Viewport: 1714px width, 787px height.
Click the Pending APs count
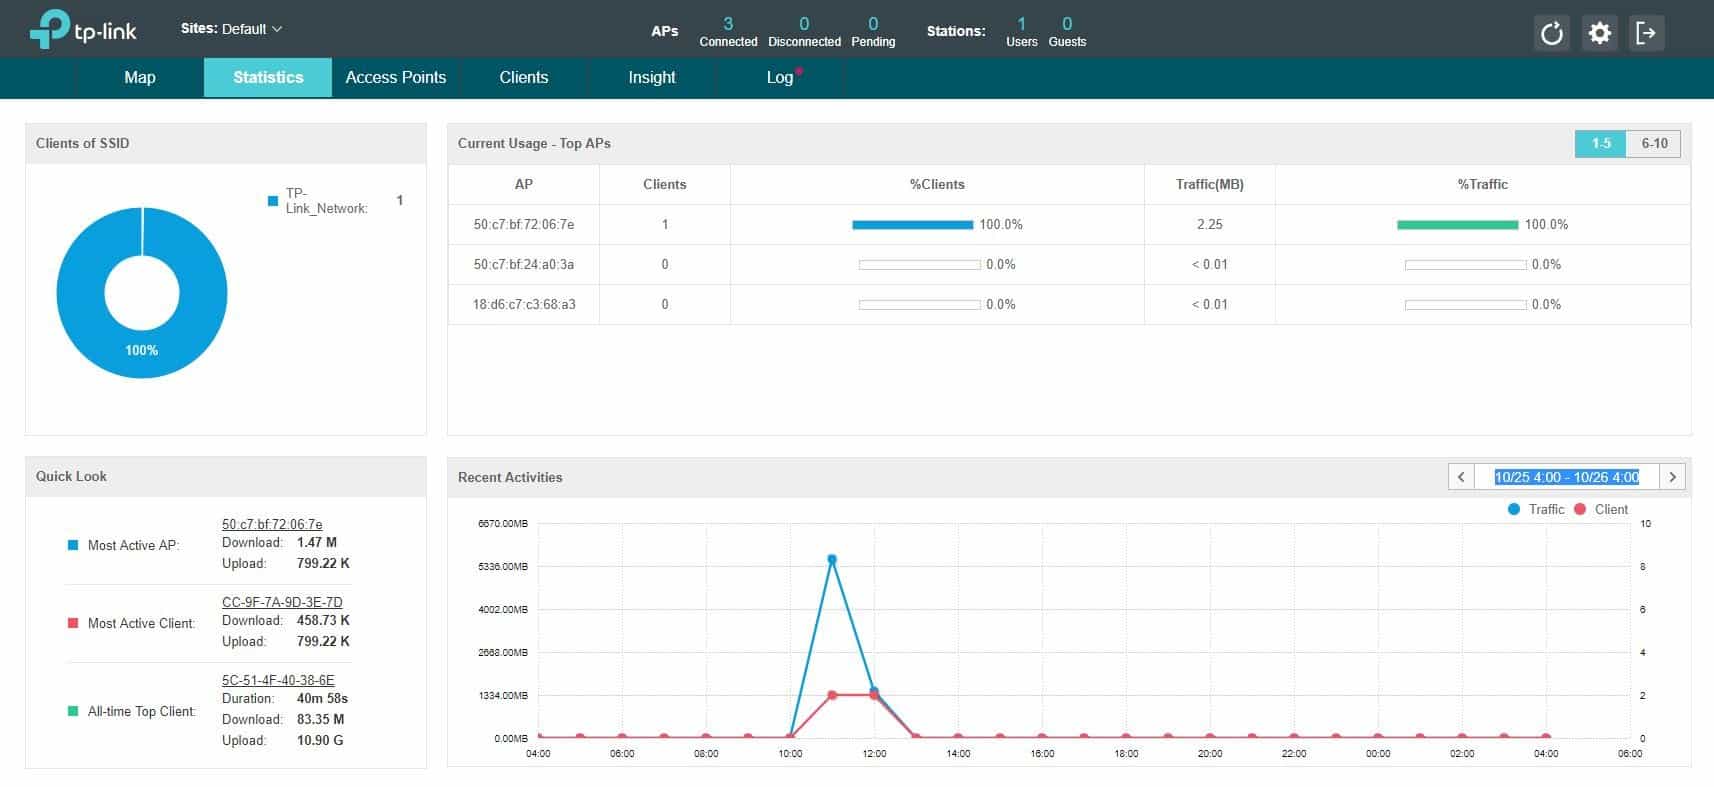click(x=873, y=24)
